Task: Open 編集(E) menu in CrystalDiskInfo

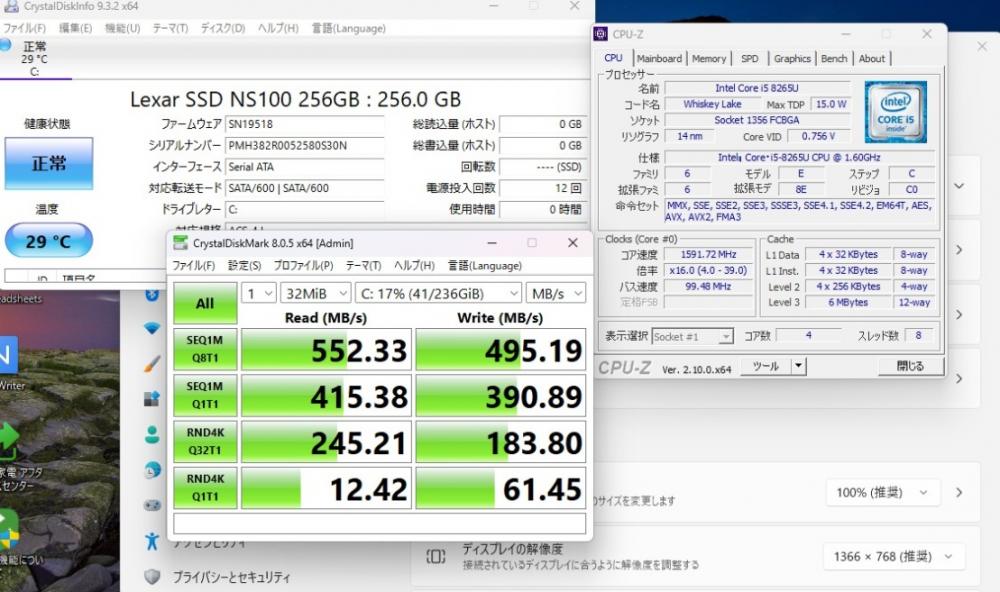Action: tap(75, 28)
